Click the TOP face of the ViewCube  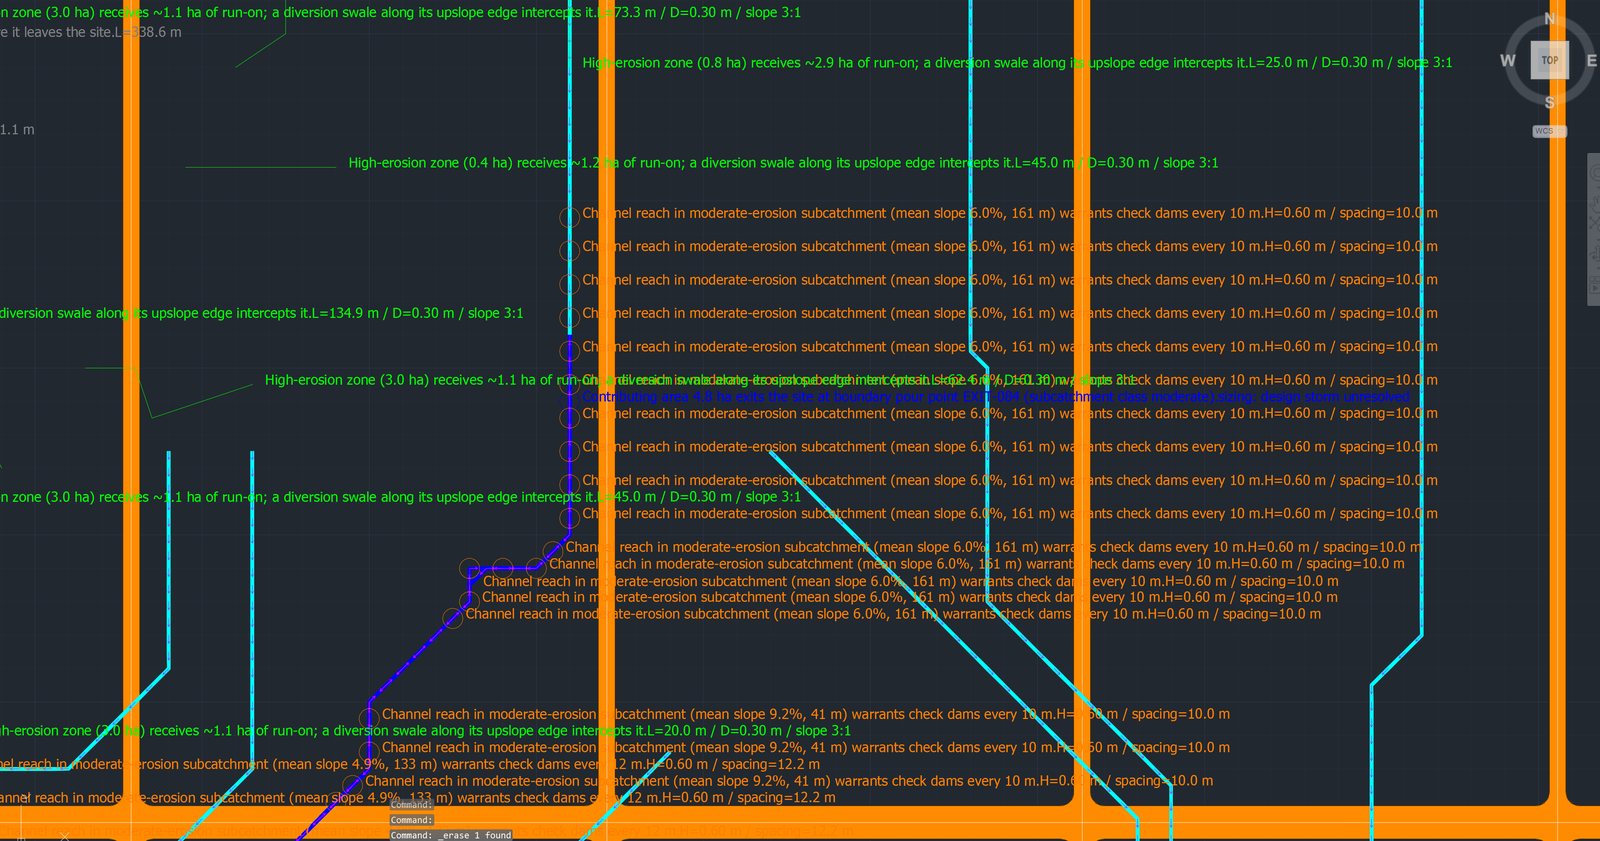1549,60
